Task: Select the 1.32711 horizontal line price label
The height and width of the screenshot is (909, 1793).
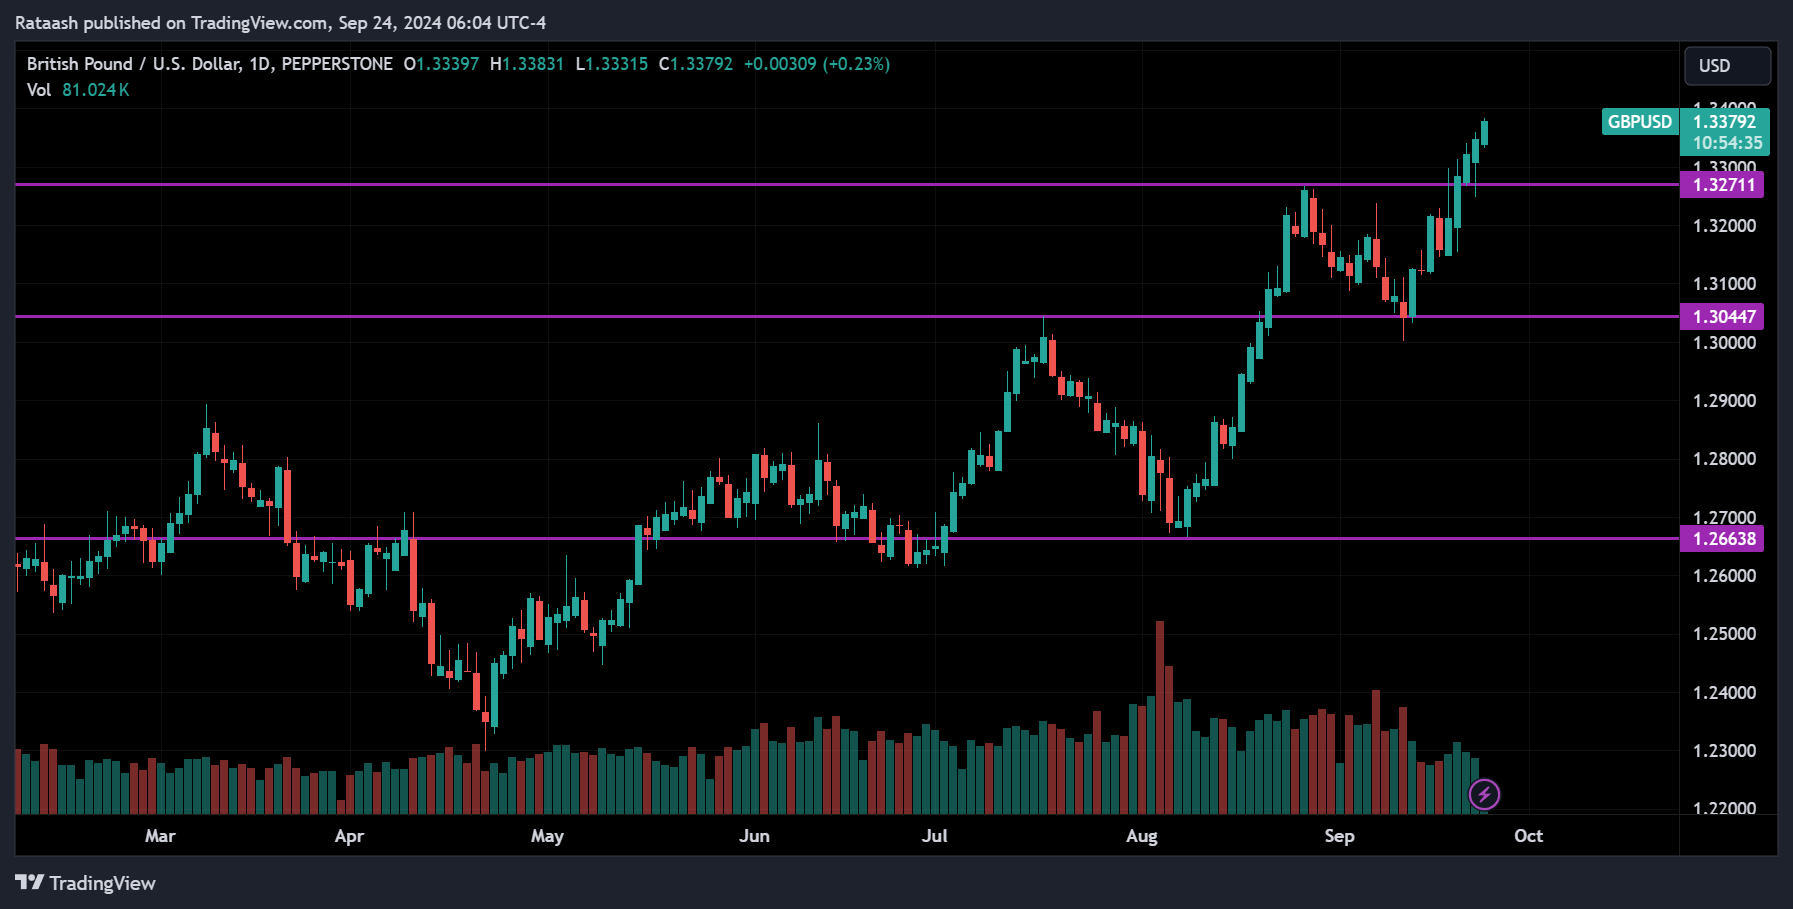Action: (x=1723, y=185)
